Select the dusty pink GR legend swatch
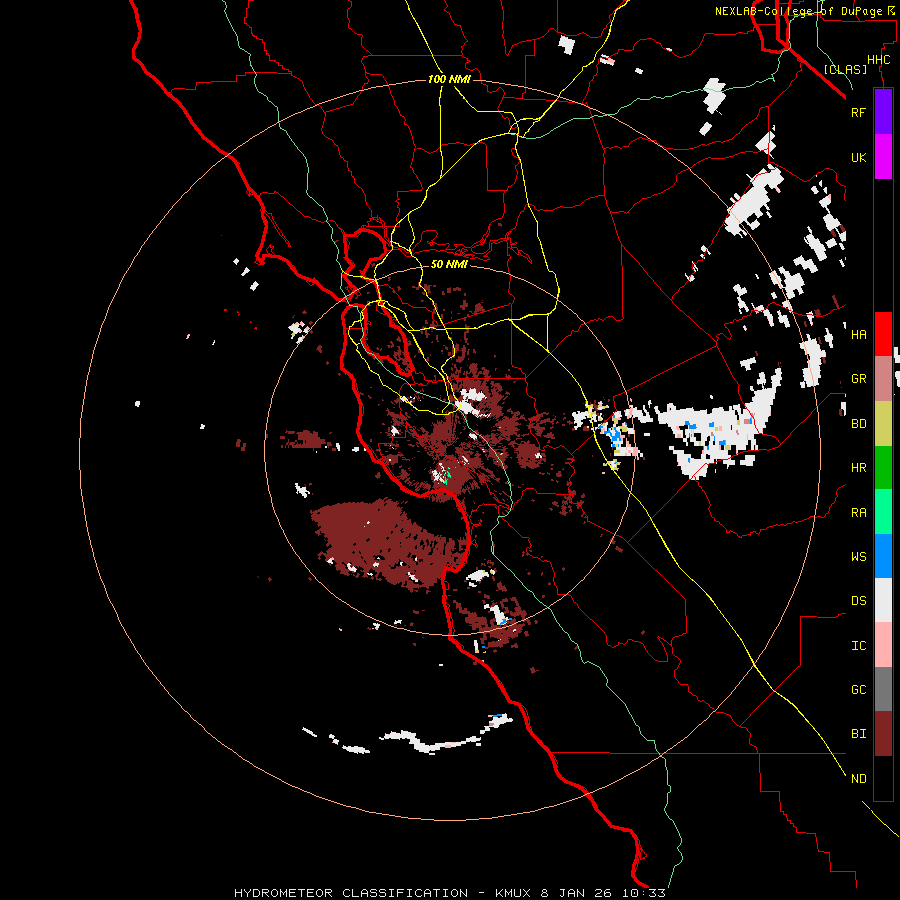The width and height of the screenshot is (900, 900). pos(883,379)
